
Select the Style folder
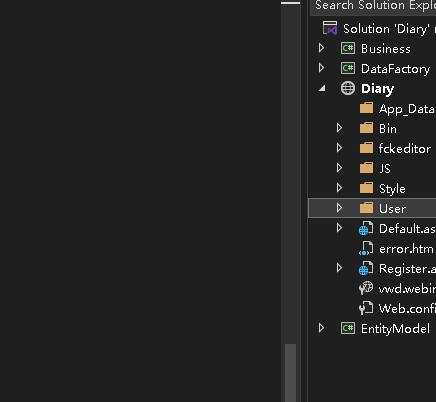[372, 188]
